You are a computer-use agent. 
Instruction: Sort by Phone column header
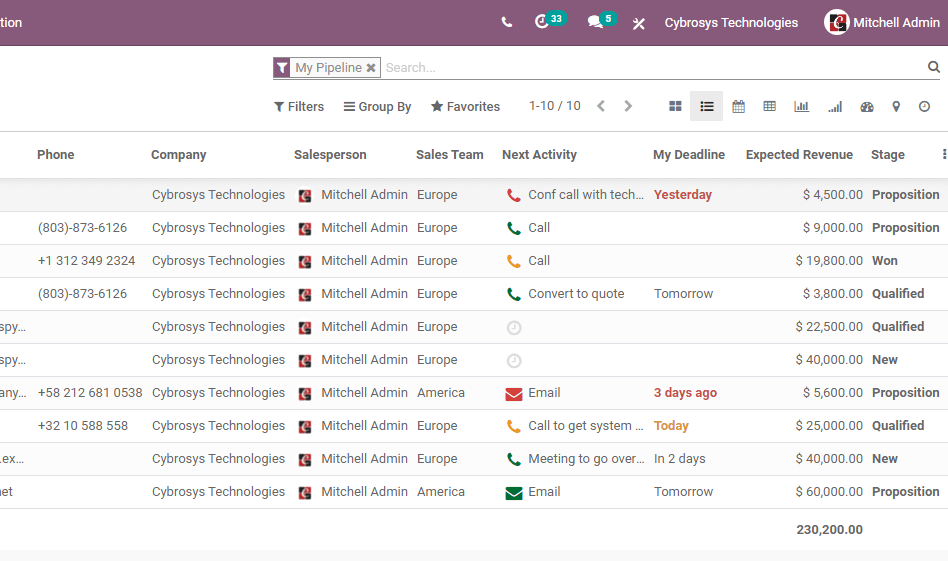click(56, 155)
